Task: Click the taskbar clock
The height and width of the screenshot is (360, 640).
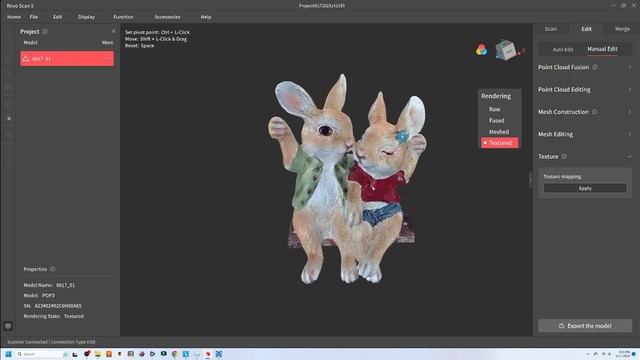Action: [x=624, y=354]
